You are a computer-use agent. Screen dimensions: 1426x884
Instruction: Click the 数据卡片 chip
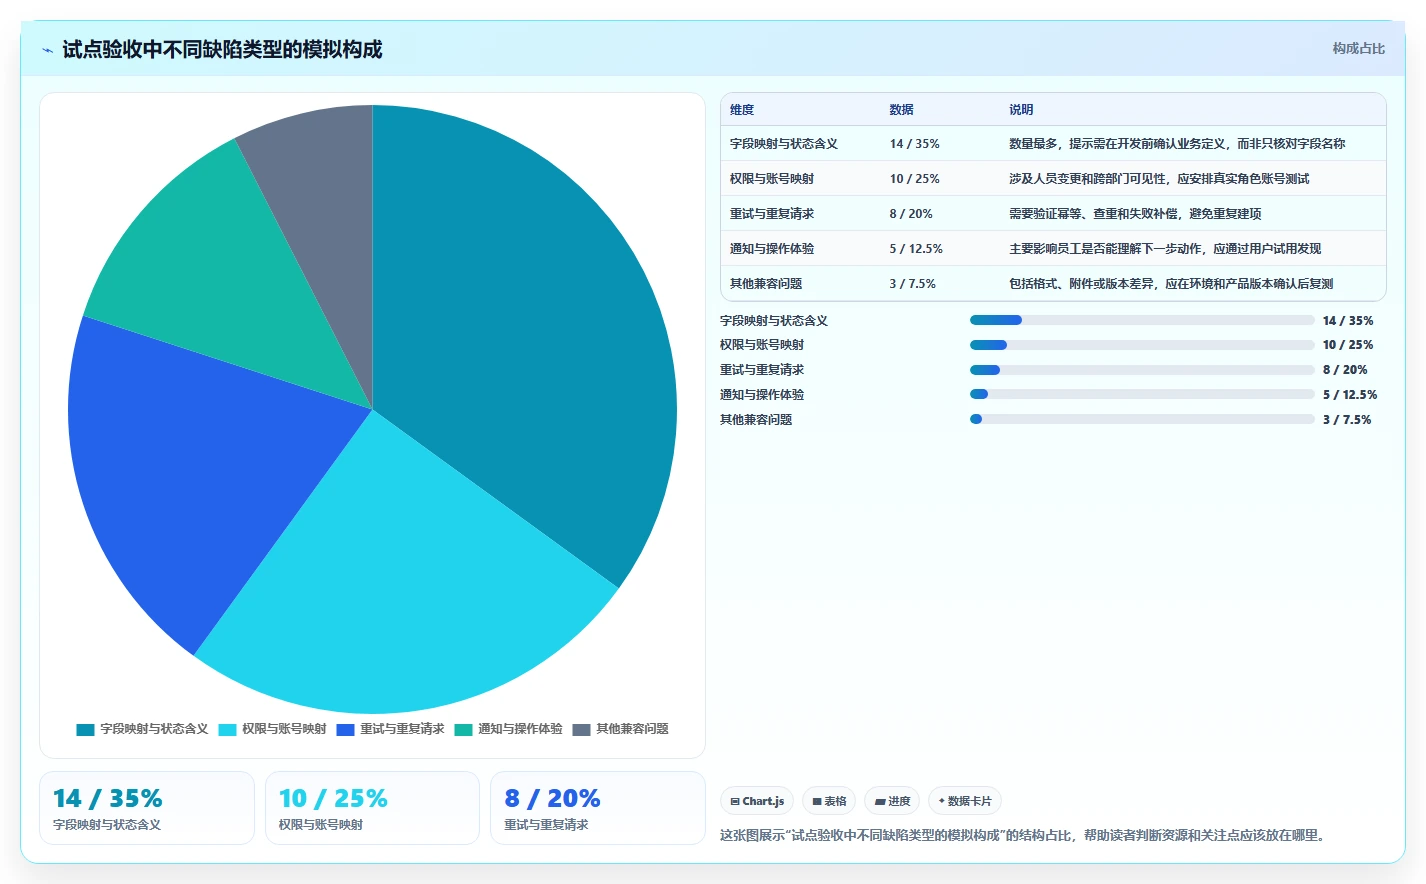pos(965,801)
